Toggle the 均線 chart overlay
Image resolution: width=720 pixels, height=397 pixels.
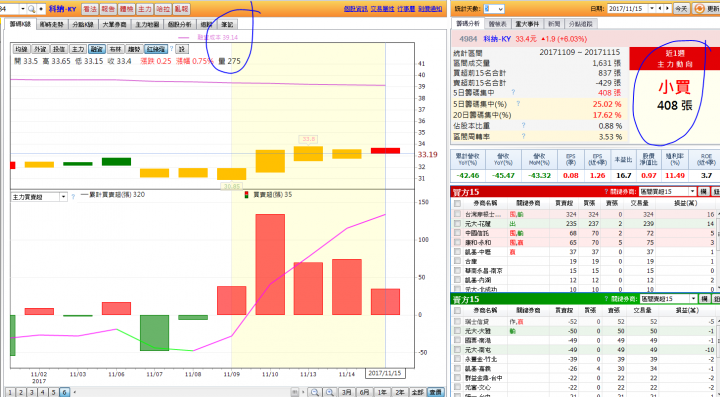[x=21, y=49]
